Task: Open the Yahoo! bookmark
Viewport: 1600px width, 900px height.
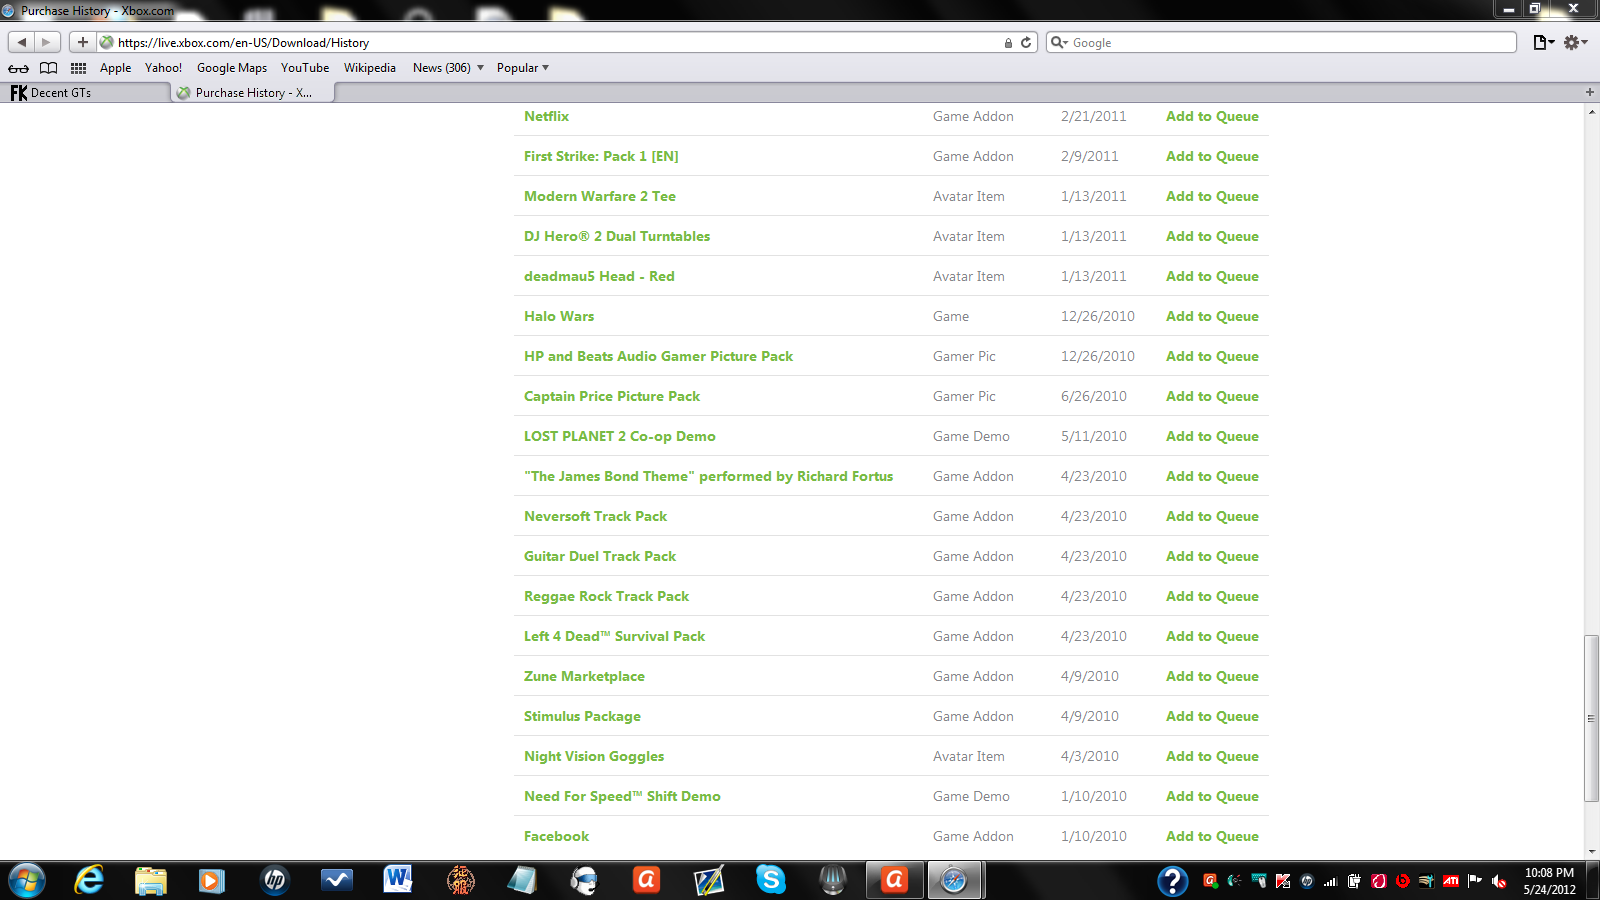Action: tap(163, 68)
